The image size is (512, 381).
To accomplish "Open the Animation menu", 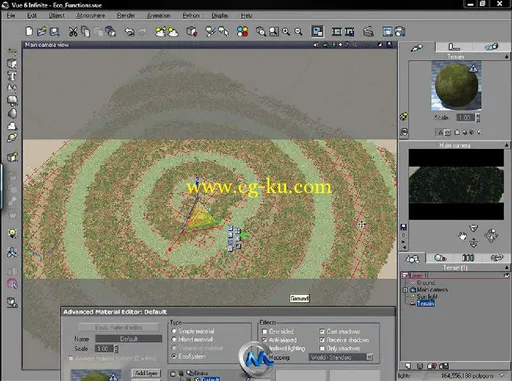I will 159,15.
